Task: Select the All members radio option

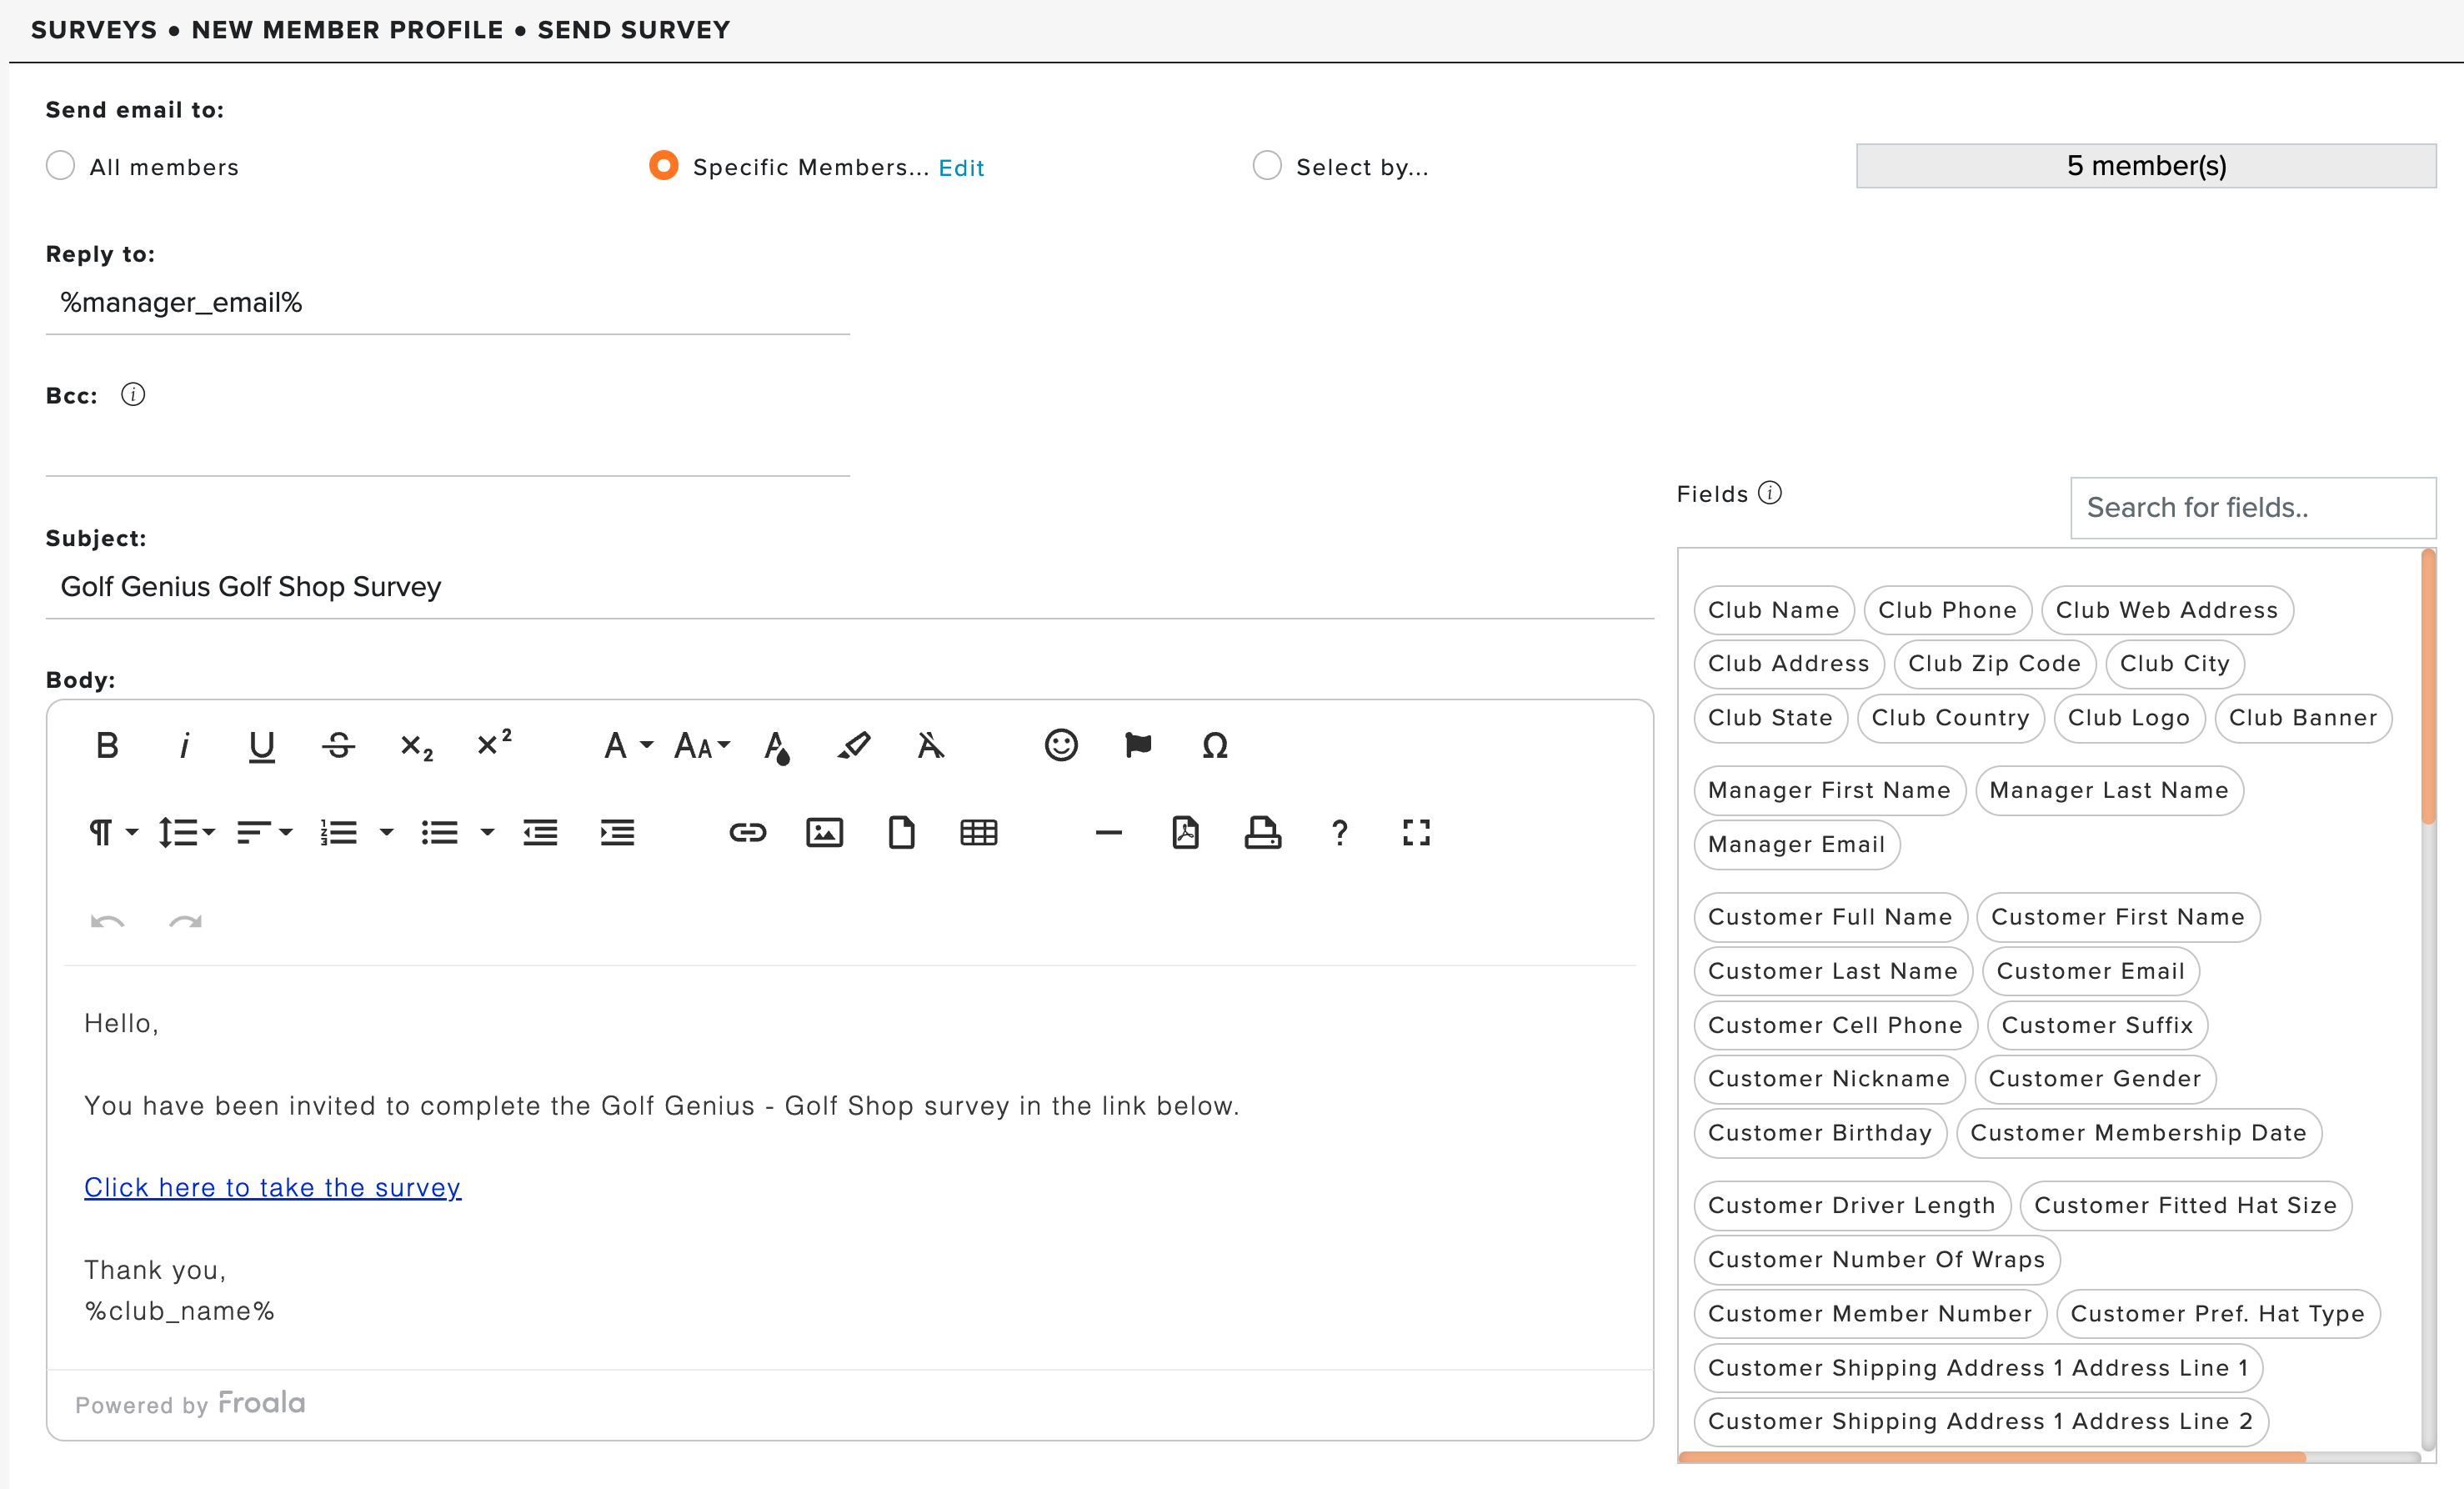Action: (x=61, y=166)
